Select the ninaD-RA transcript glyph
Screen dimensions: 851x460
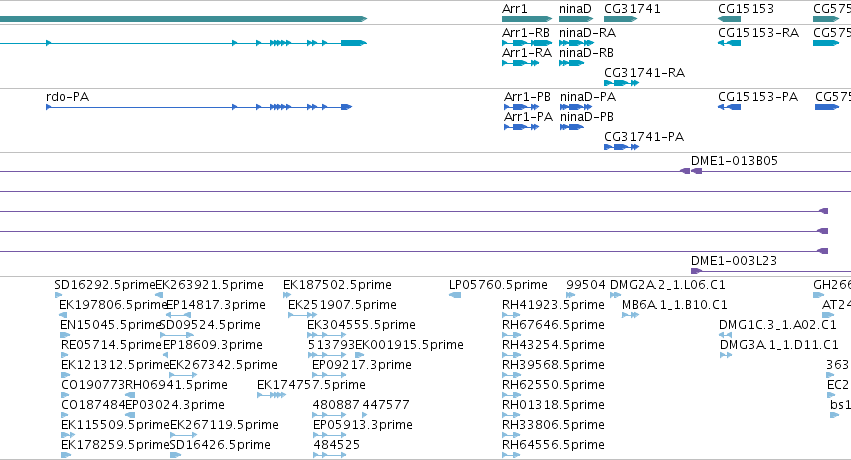point(577,43)
